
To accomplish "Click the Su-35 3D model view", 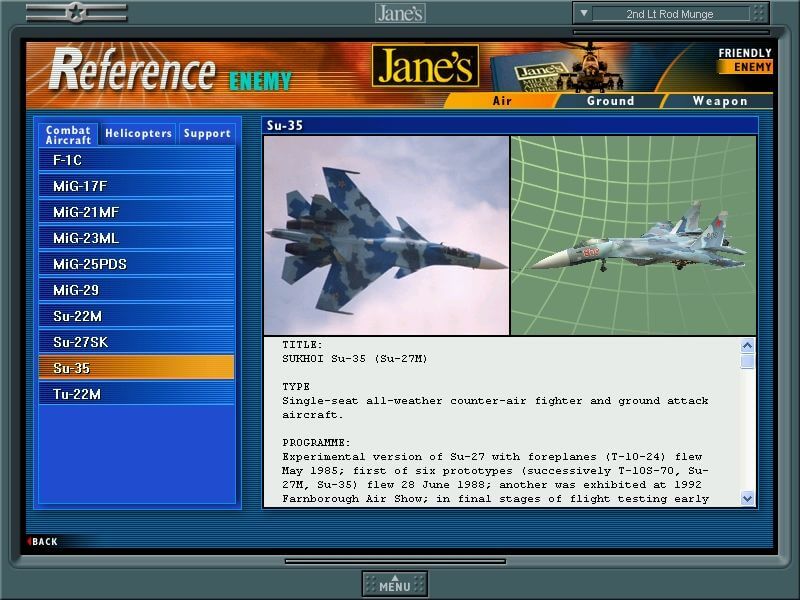I will pyautogui.click(x=633, y=235).
